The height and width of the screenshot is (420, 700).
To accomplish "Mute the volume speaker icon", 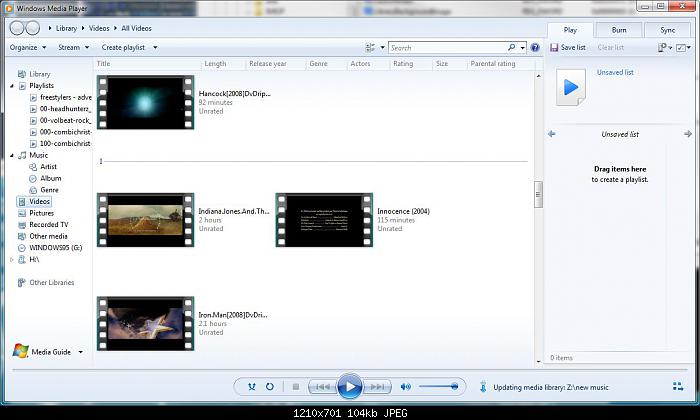I will 405,387.
